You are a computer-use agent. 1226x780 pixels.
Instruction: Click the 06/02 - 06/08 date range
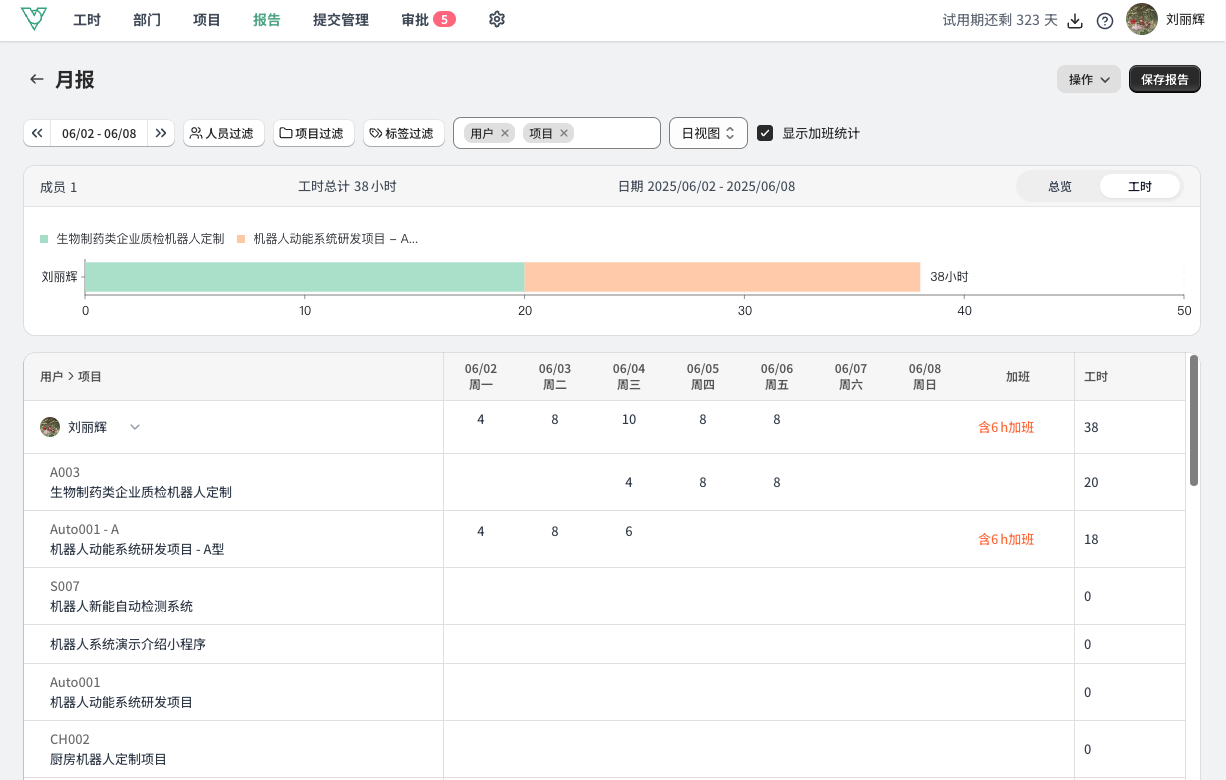[99, 133]
